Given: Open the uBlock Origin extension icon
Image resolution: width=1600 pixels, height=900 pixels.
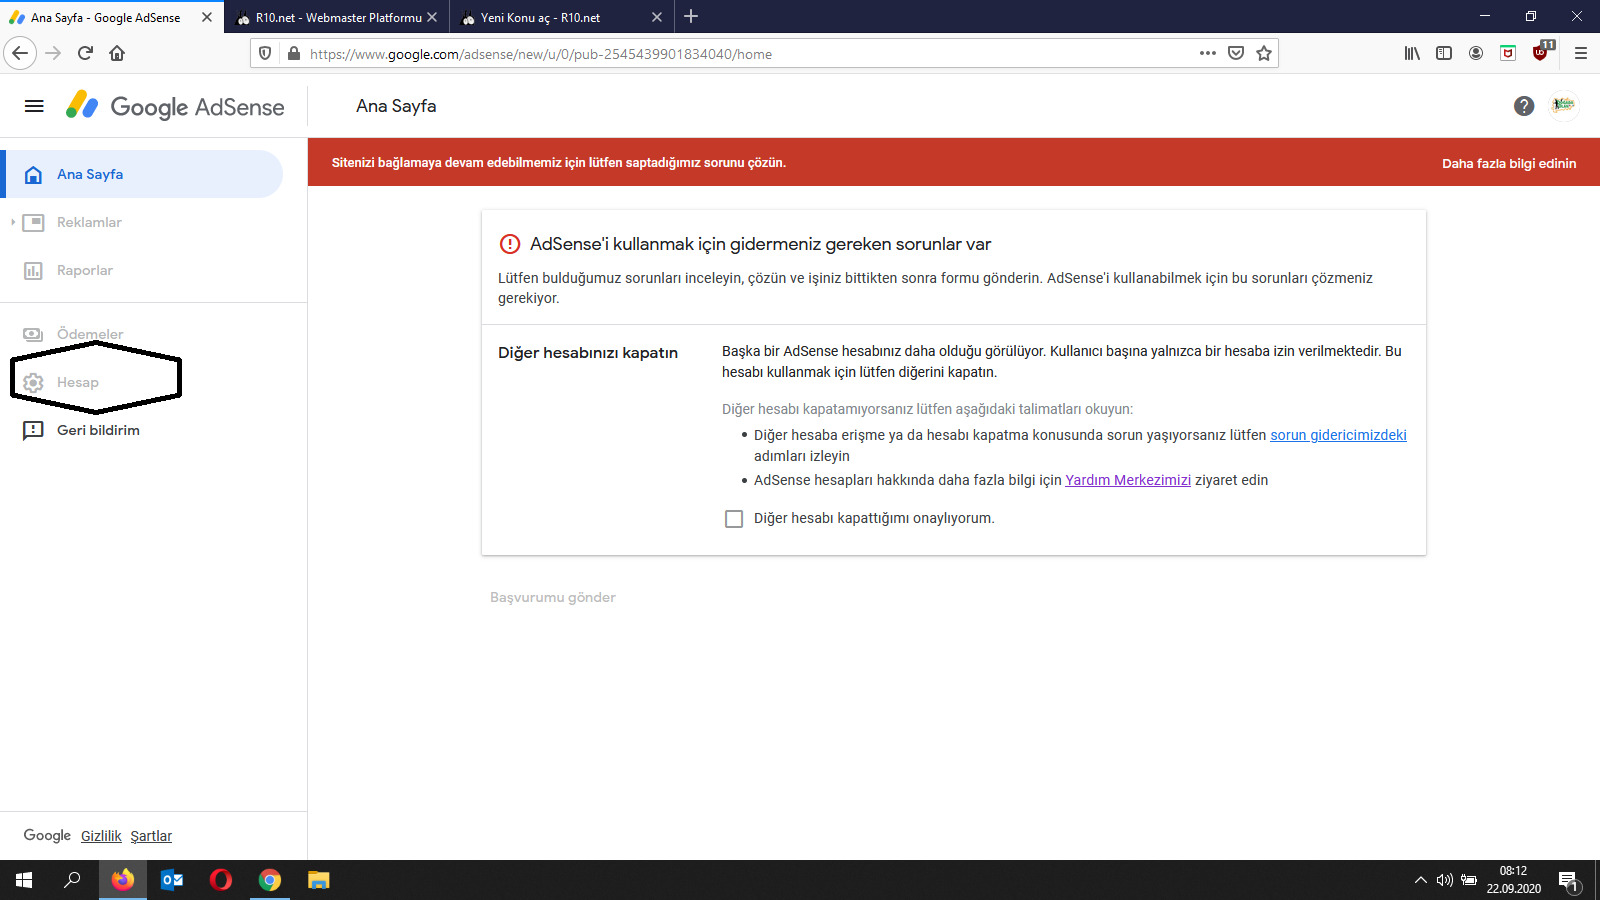Looking at the screenshot, I should click(x=1541, y=52).
